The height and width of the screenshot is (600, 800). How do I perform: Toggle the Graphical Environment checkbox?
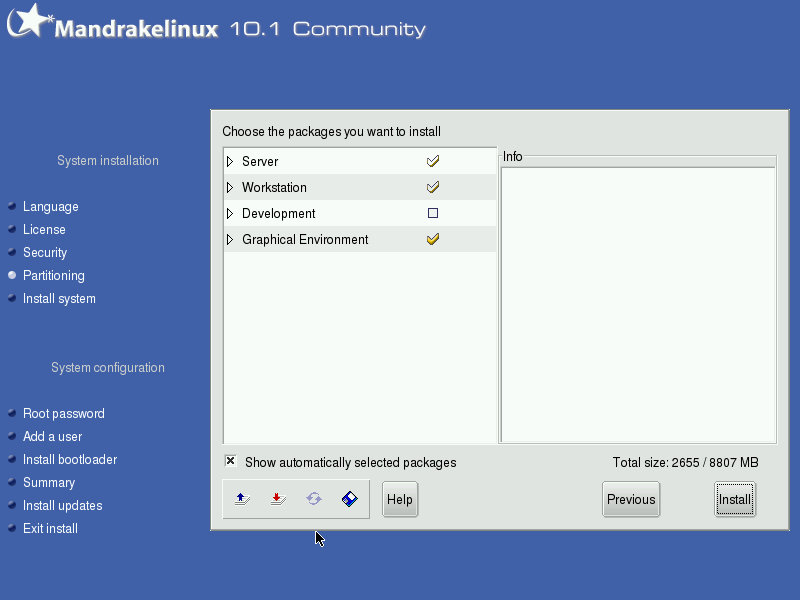pyautogui.click(x=433, y=239)
